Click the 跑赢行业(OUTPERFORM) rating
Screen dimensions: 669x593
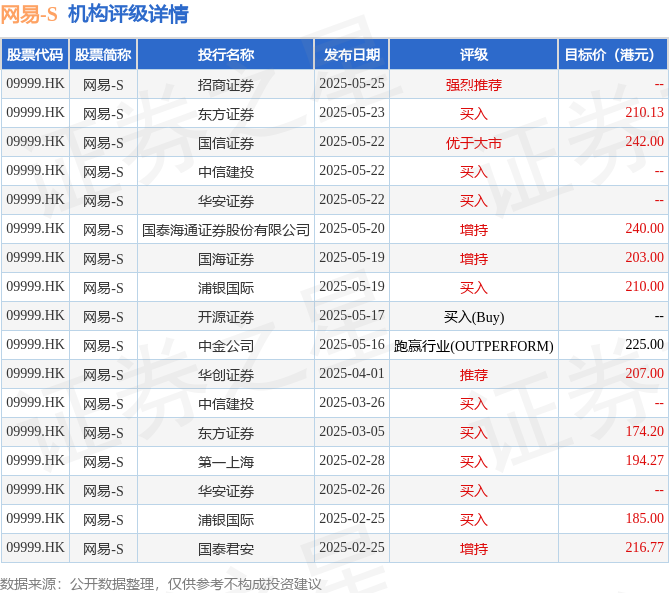click(x=474, y=346)
